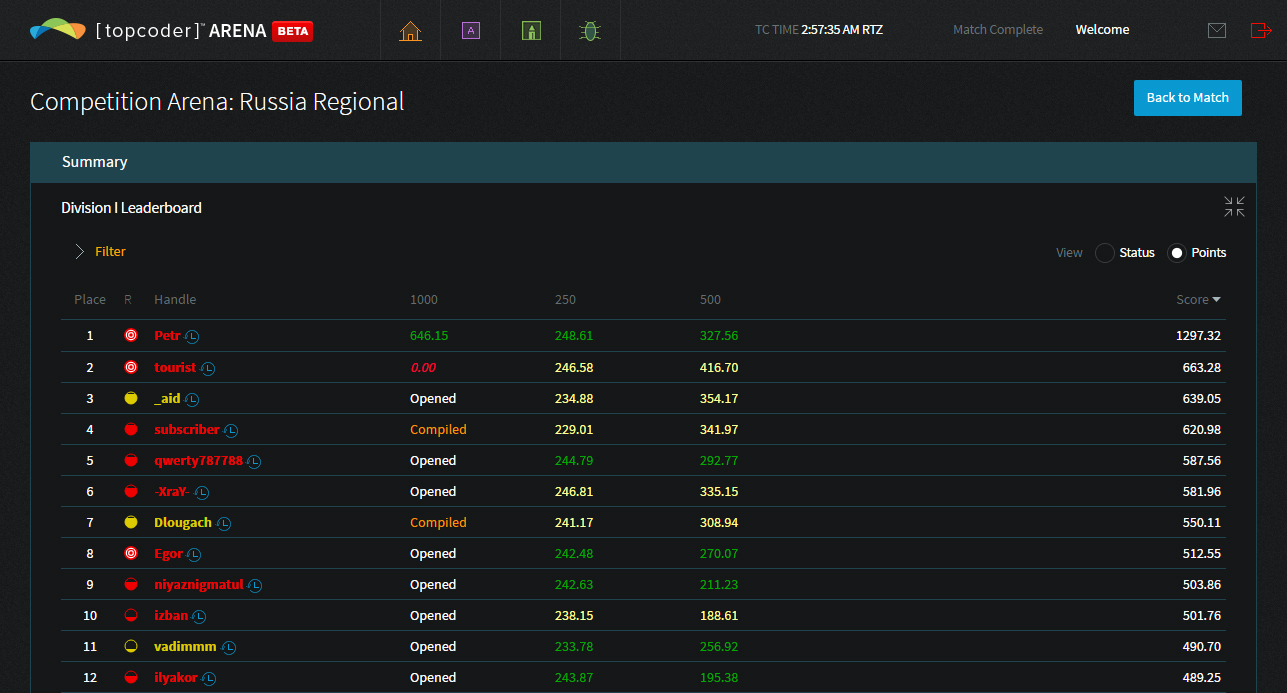The image size is (1287, 693).
Task: Click the topcoder Arena logo
Action: pyautogui.click(x=170, y=31)
